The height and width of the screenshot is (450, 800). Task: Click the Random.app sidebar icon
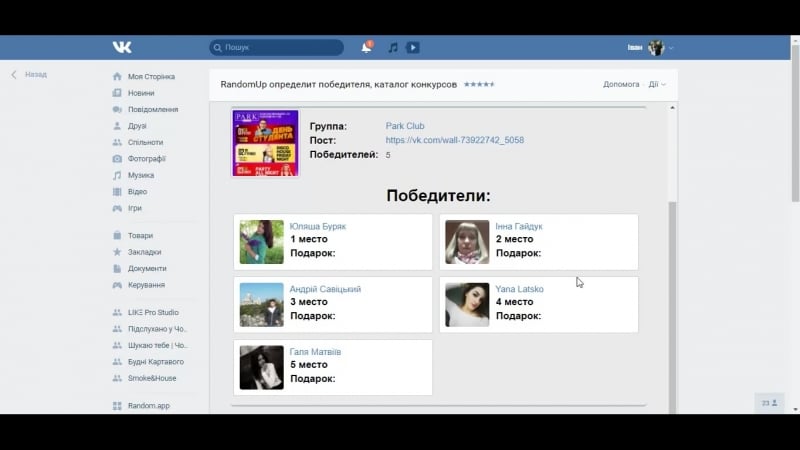(117, 406)
